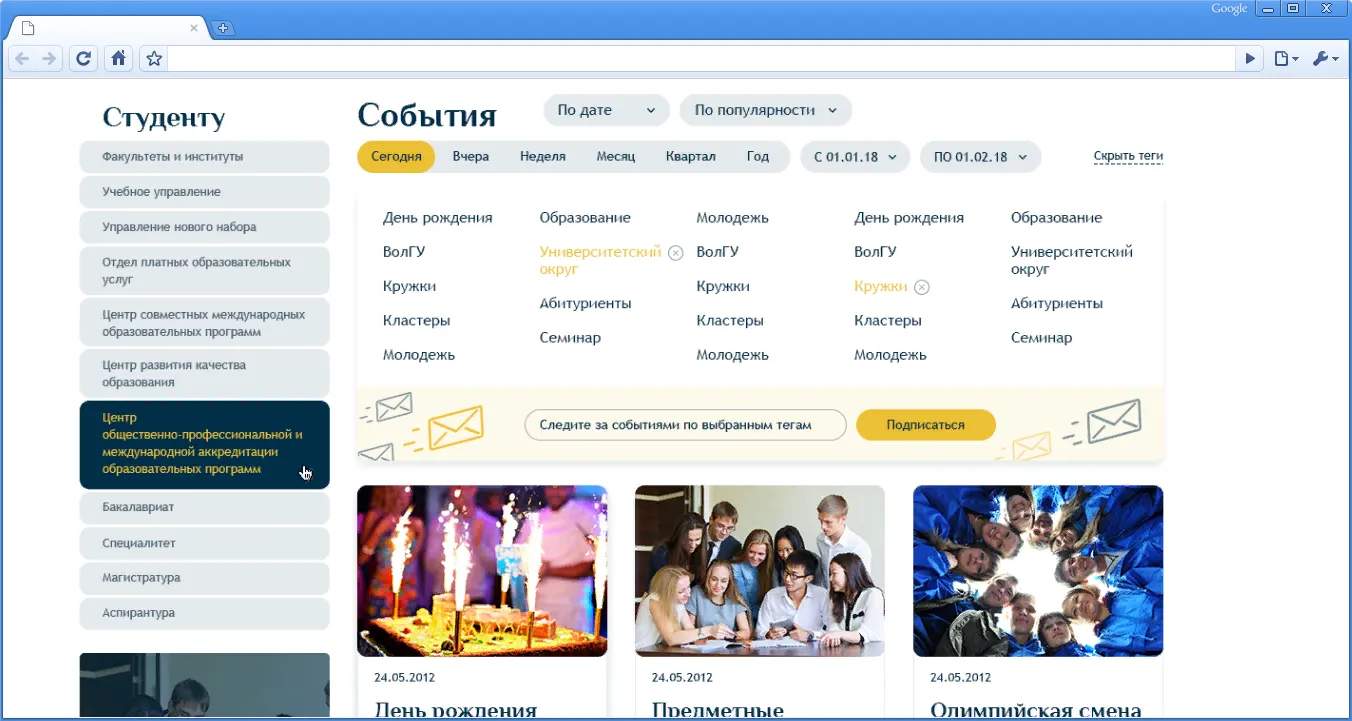Open the Предметные event title
The height and width of the screenshot is (721, 1352).
[x=718, y=710]
